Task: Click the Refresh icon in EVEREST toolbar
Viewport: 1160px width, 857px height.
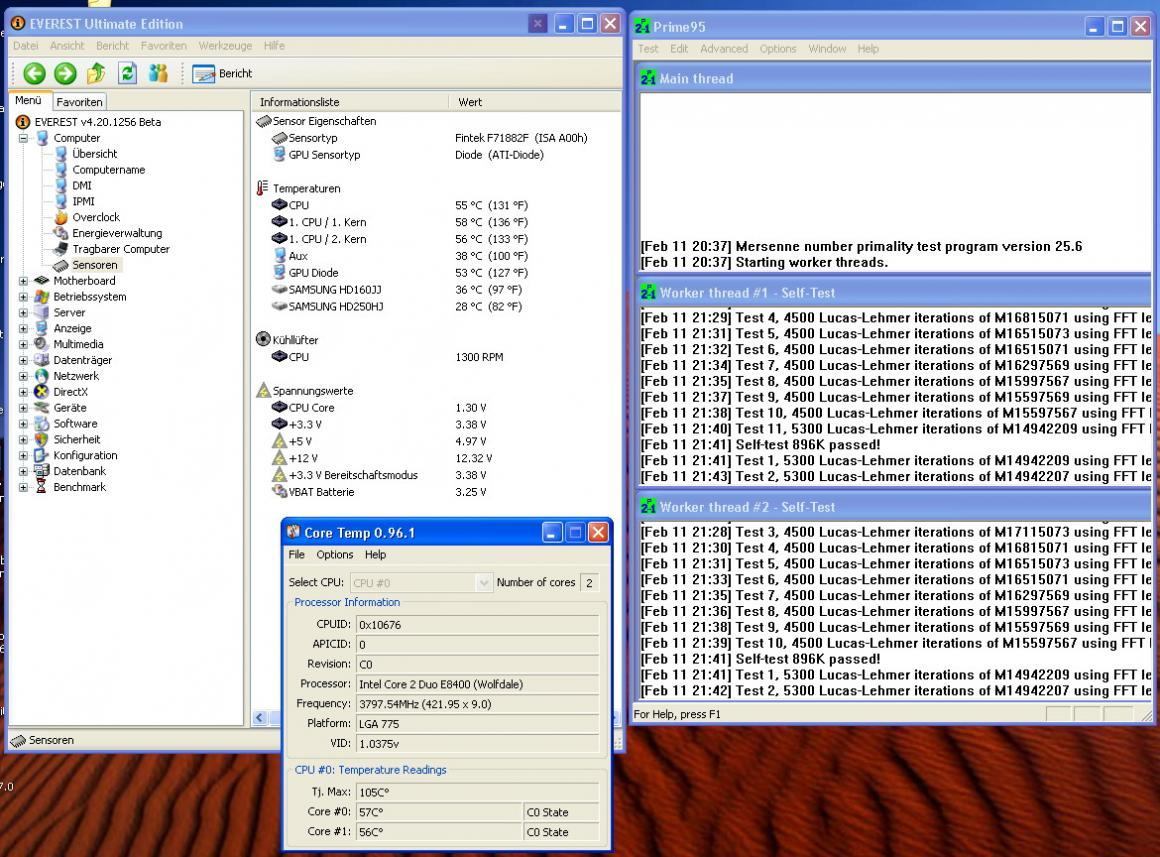Action: pyautogui.click(x=127, y=73)
